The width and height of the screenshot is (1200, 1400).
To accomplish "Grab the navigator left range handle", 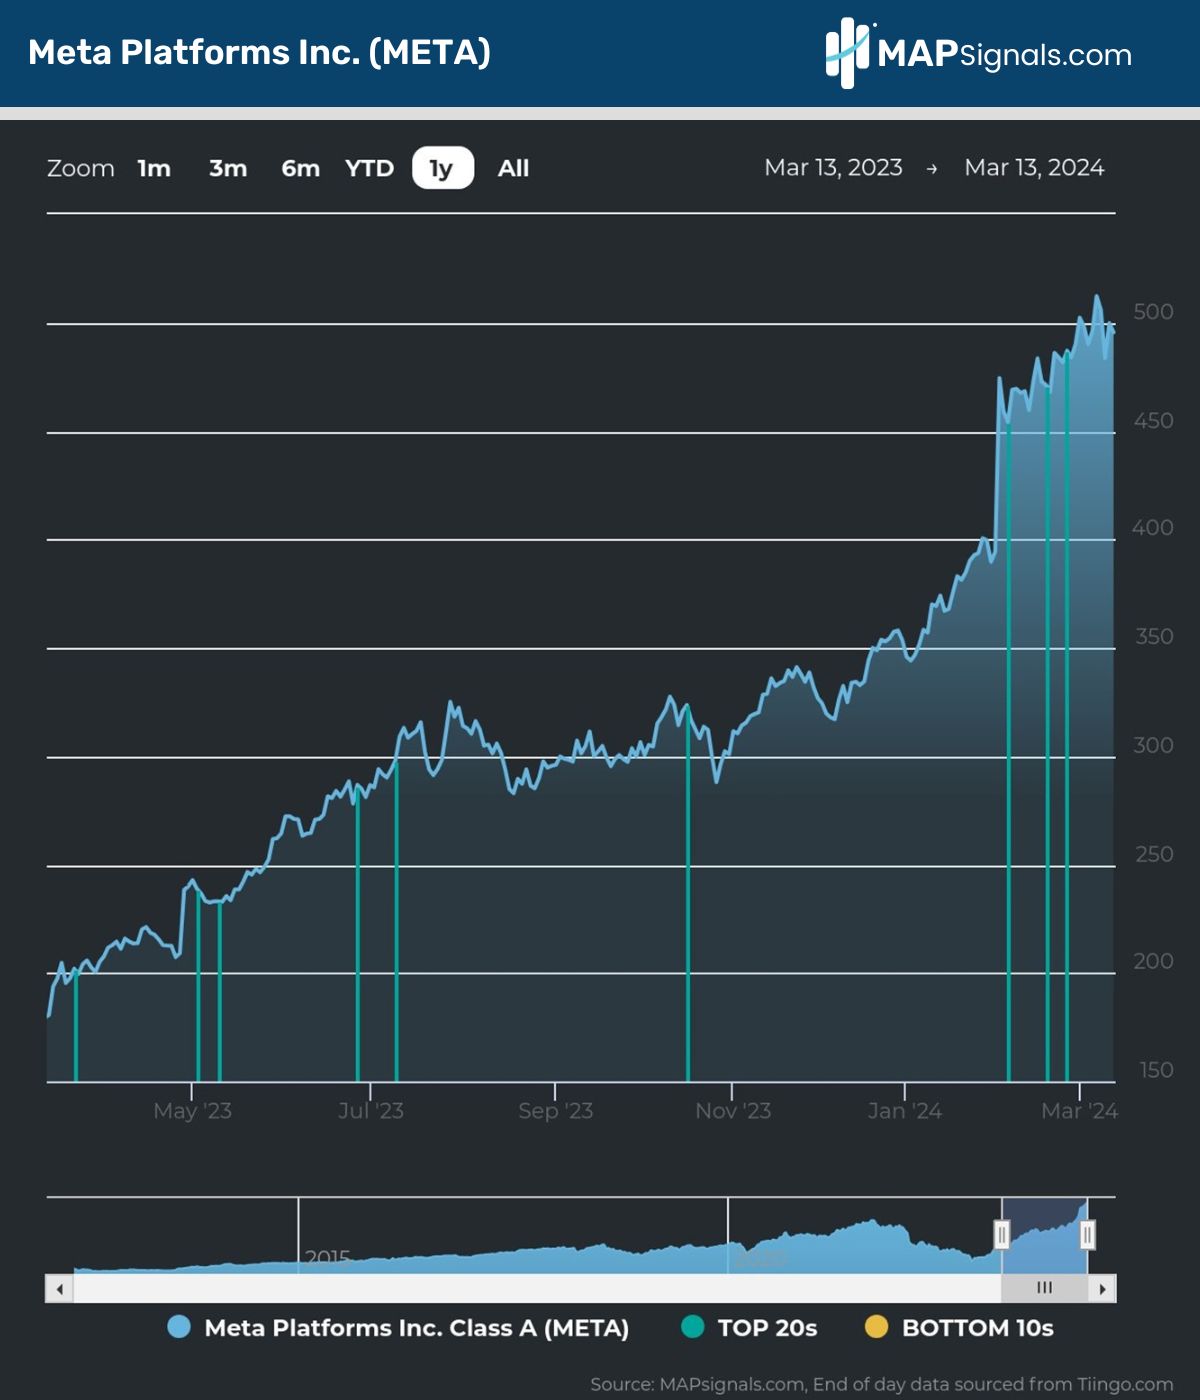I will (x=1002, y=1235).
